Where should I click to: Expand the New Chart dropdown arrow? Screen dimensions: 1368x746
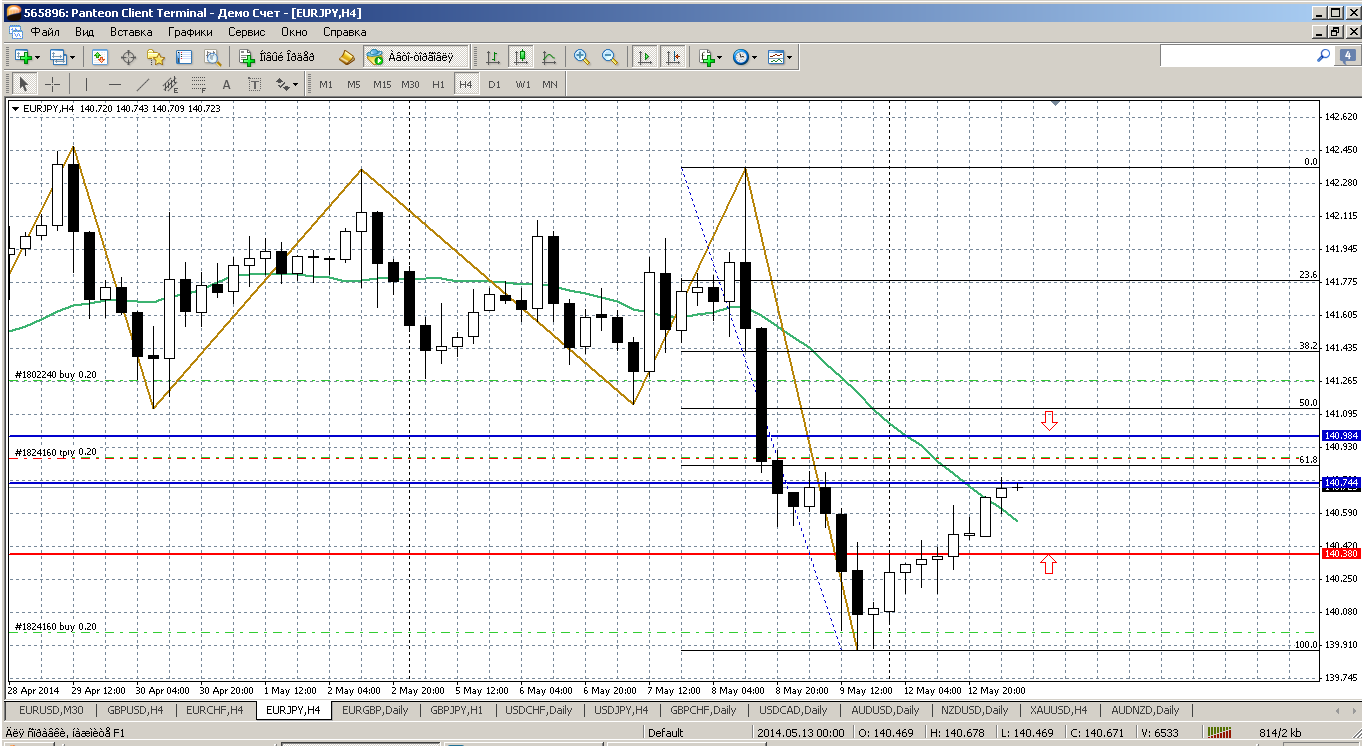click(37, 58)
